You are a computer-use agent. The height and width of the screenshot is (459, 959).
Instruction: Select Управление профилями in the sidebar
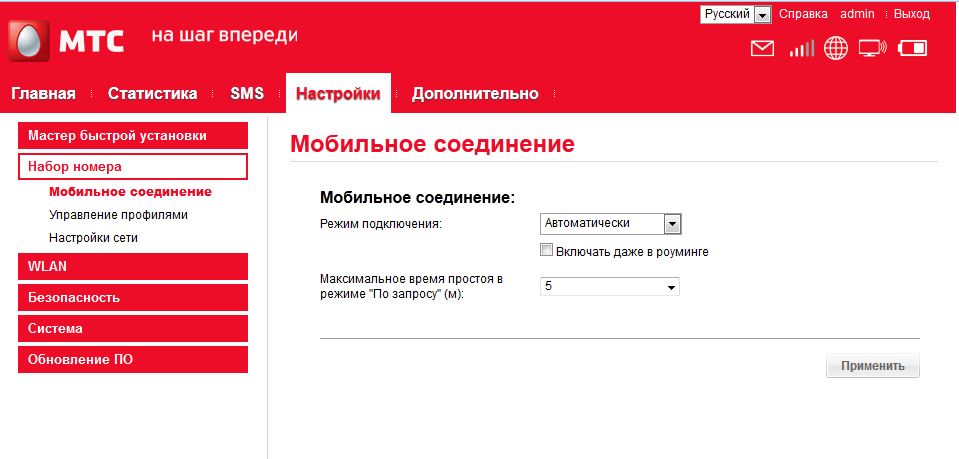click(x=118, y=215)
